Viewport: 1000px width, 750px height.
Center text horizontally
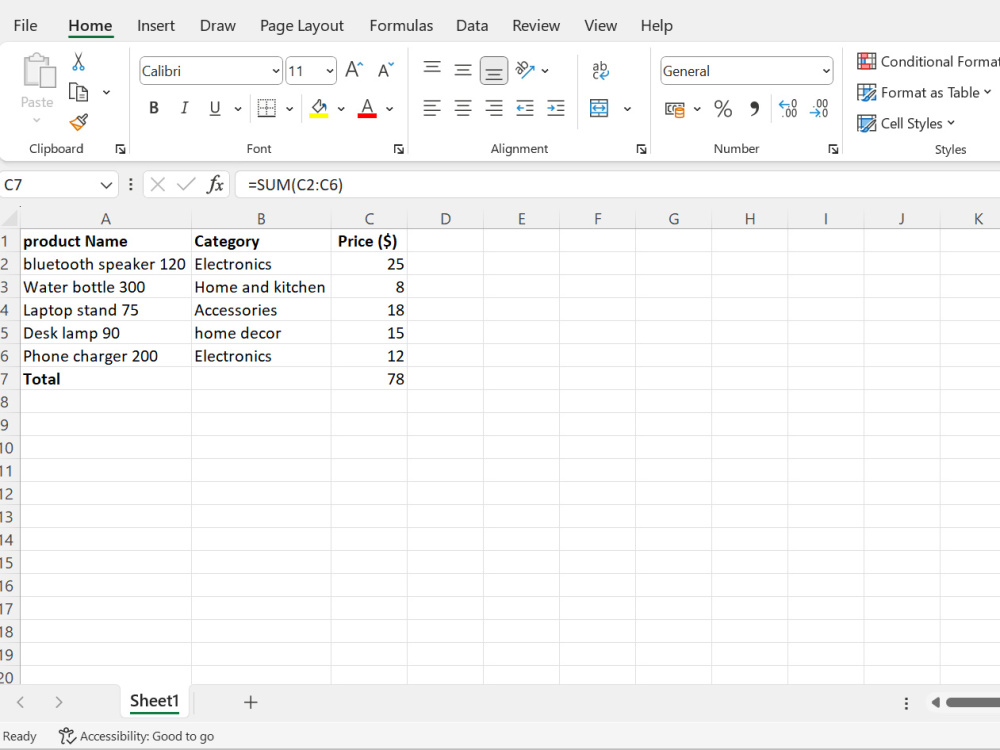pyautogui.click(x=463, y=108)
